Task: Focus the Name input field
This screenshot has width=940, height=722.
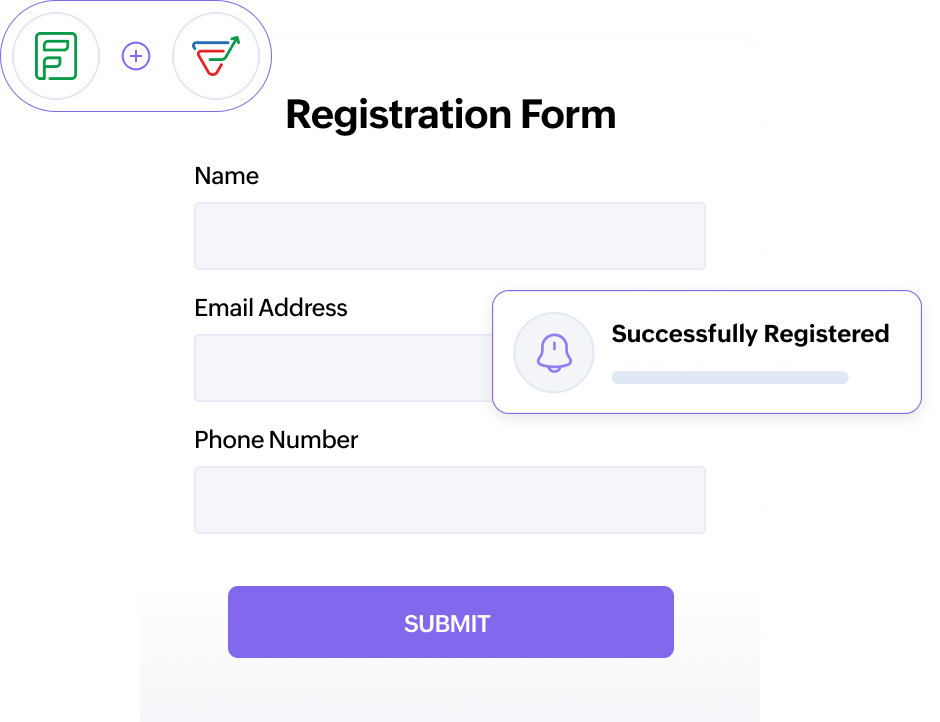Action: click(449, 236)
